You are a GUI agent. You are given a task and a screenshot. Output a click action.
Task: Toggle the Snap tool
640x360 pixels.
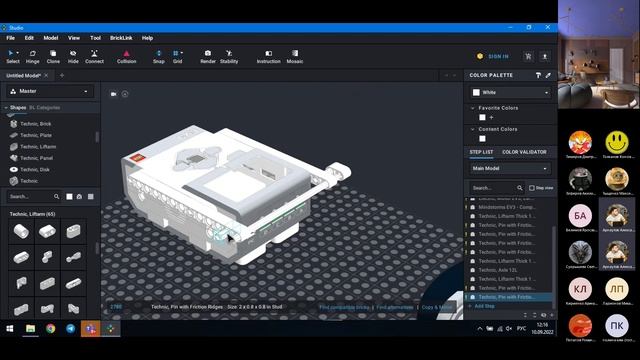(x=159, y=57)
